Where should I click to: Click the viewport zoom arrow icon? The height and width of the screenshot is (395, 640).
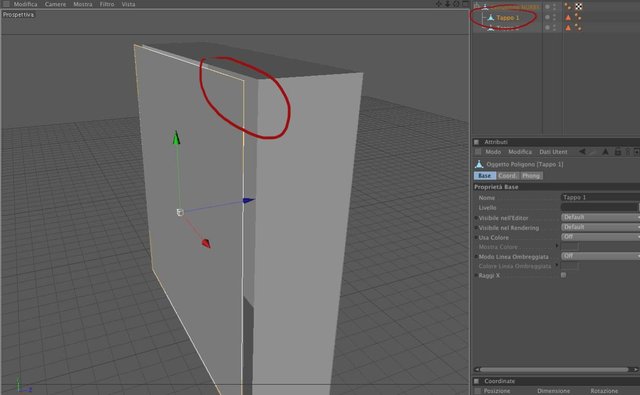coord(447,4)
